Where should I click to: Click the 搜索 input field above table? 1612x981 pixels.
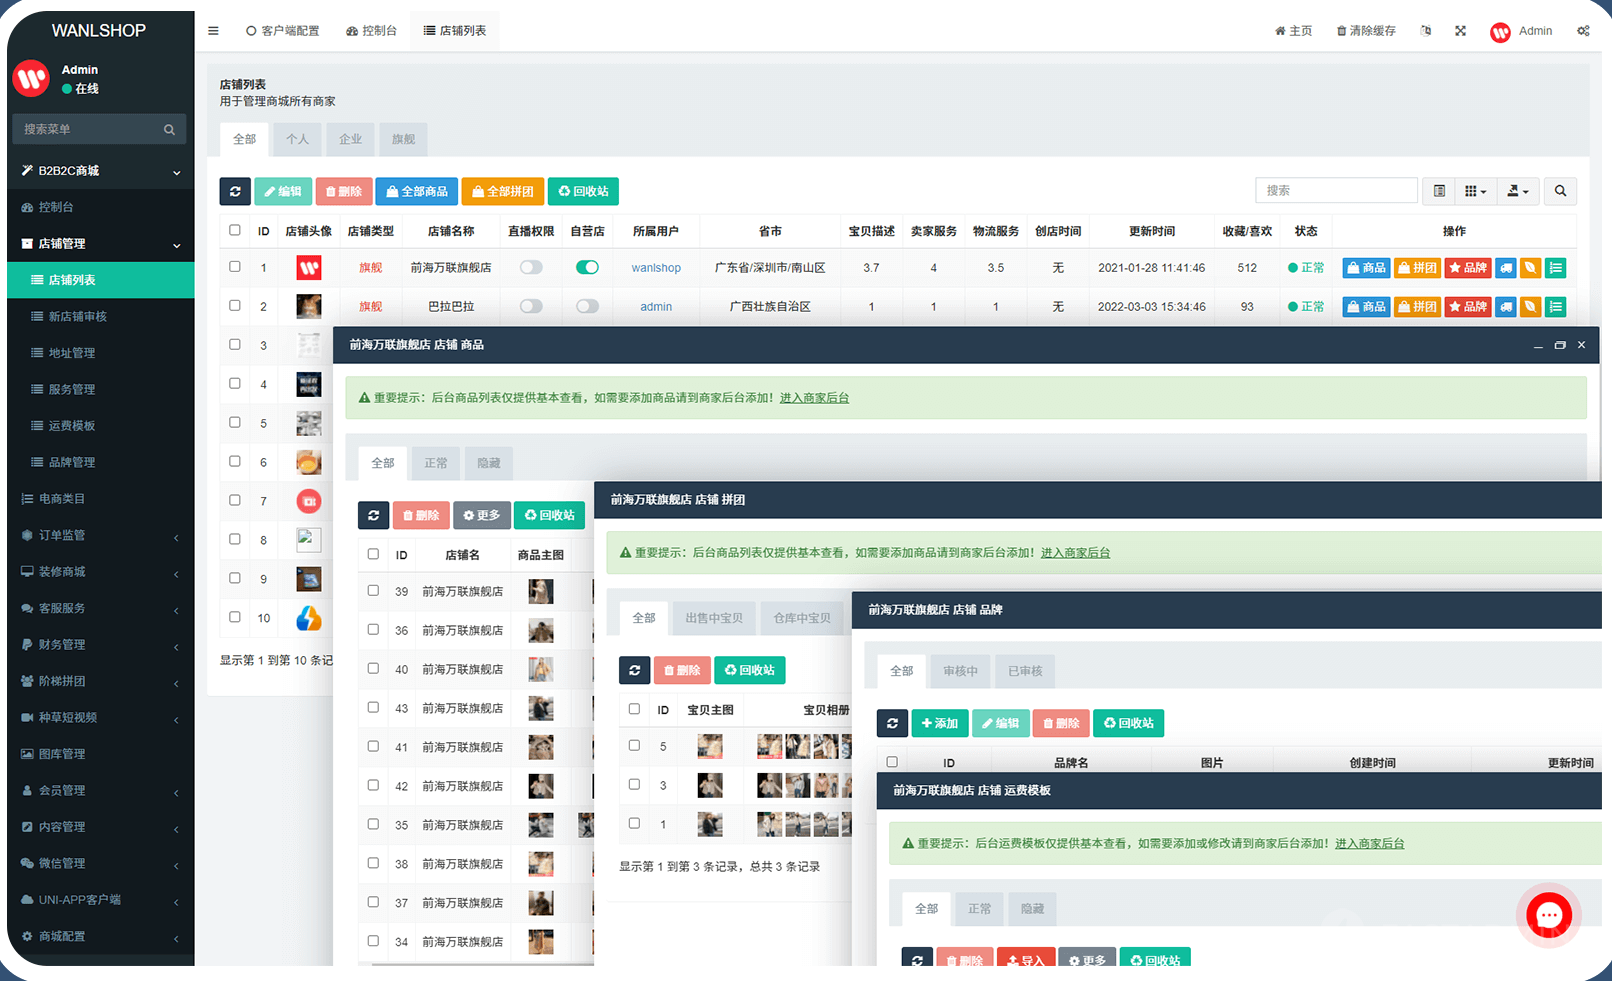(x=1335, y=191)
